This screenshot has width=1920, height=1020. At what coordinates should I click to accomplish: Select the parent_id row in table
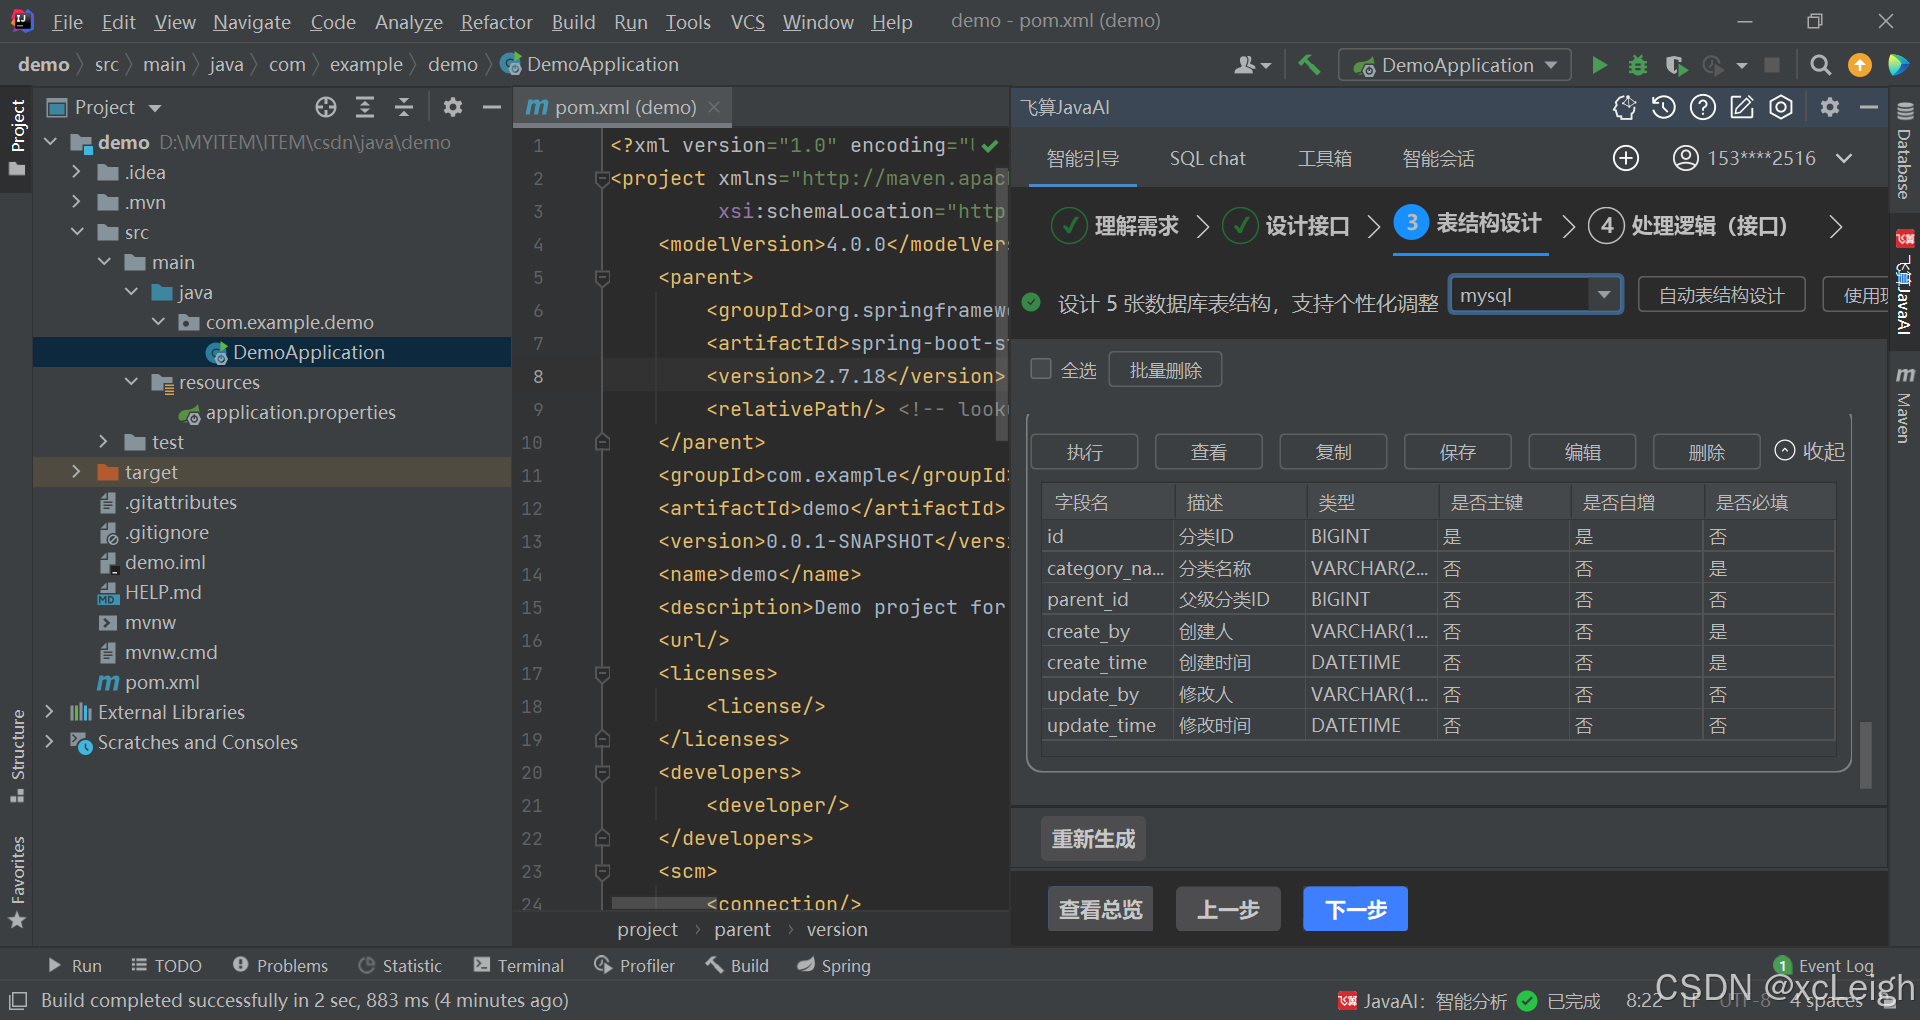(1439, 599)
